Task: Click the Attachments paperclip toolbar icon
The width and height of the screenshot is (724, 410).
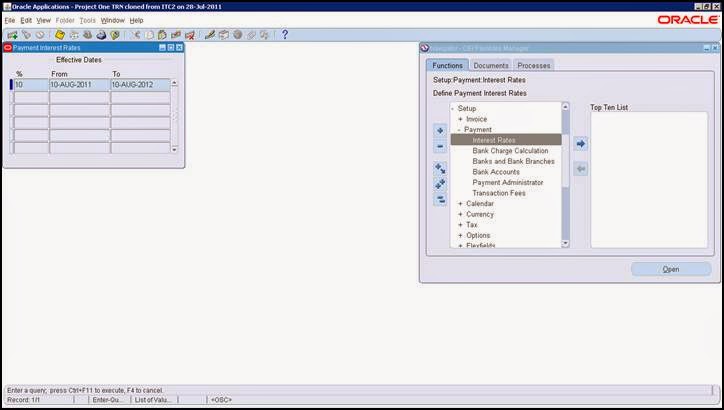Action: (x=251, y=35)
